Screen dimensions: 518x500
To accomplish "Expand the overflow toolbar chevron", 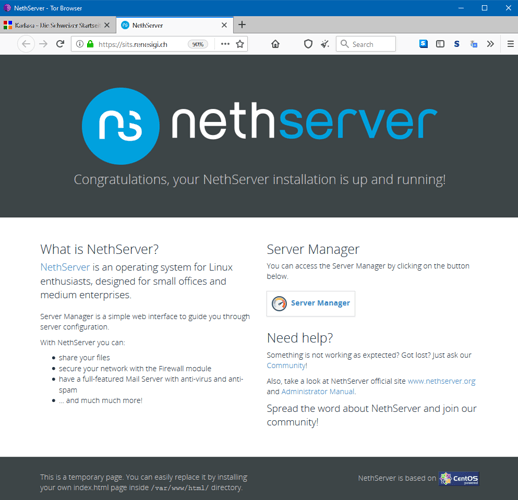I will point(490,44).
